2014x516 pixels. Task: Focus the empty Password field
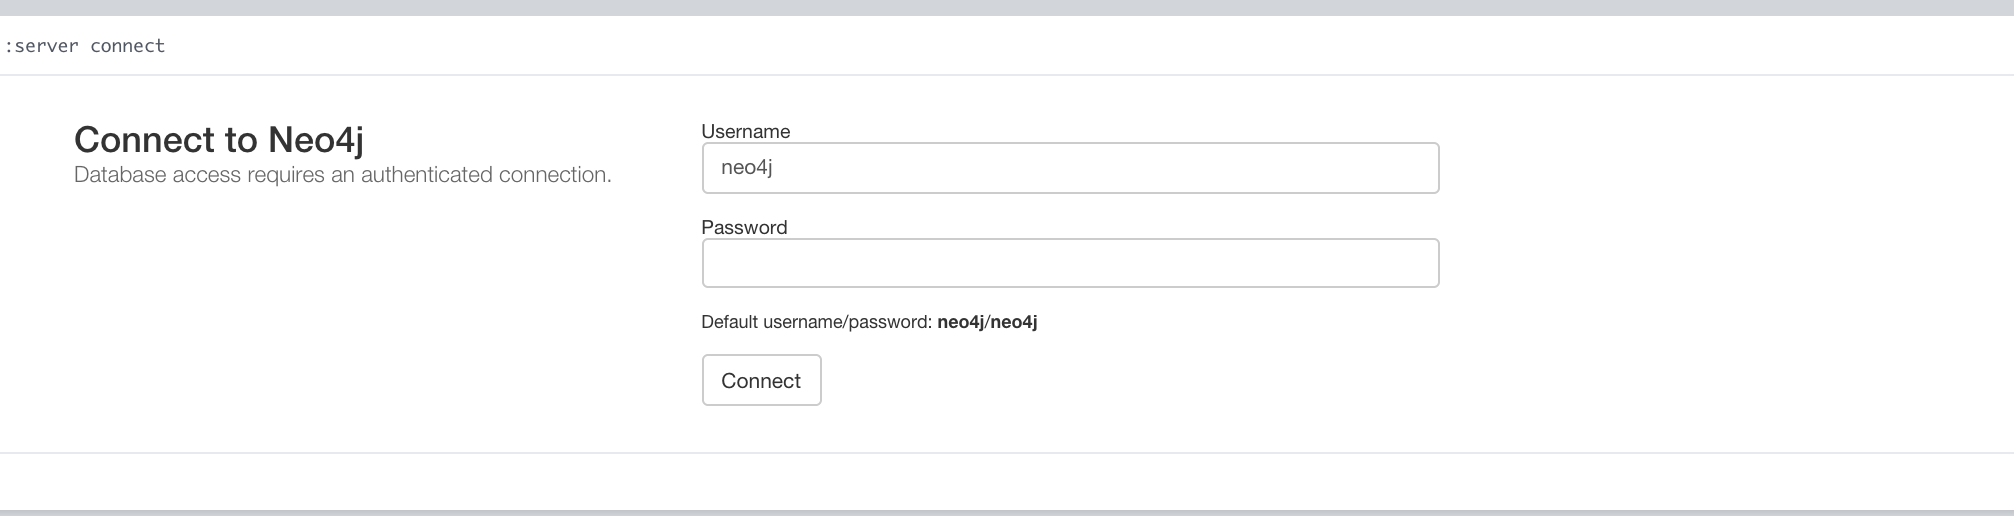pyautogui.click(x=1070, y=263)
